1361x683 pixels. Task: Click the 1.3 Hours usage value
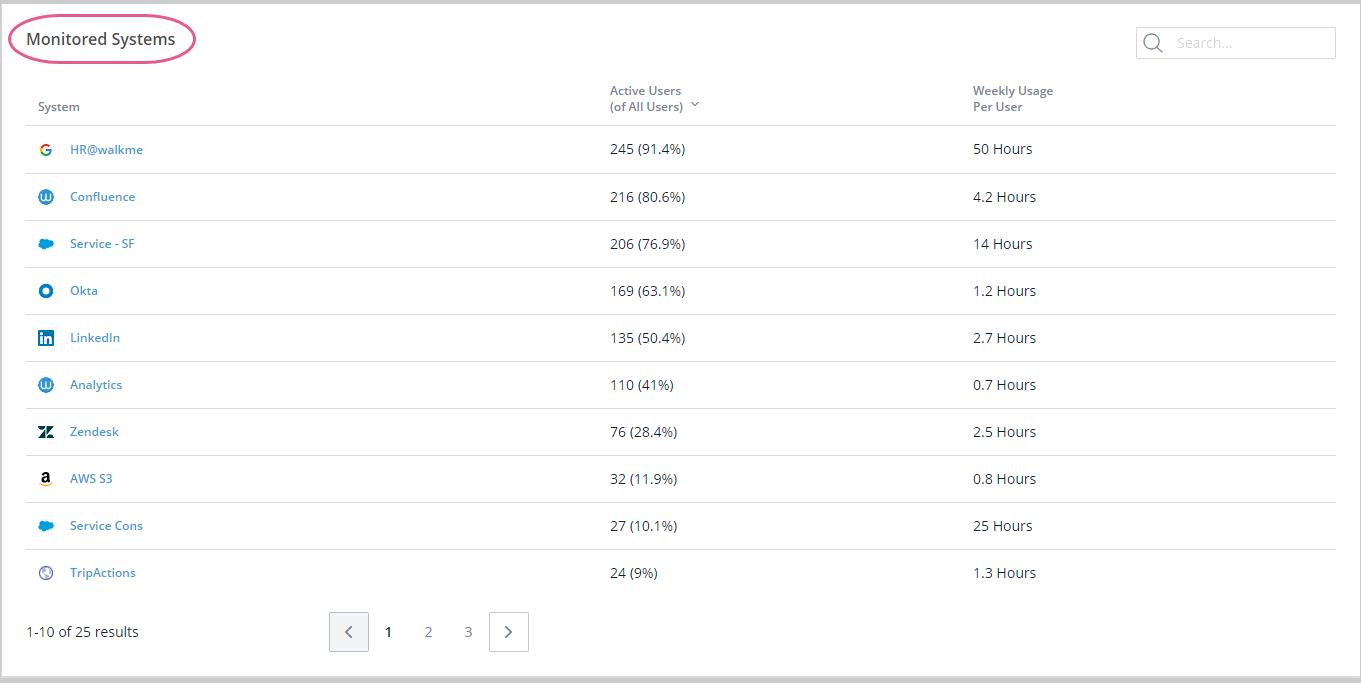point(1004,573)
